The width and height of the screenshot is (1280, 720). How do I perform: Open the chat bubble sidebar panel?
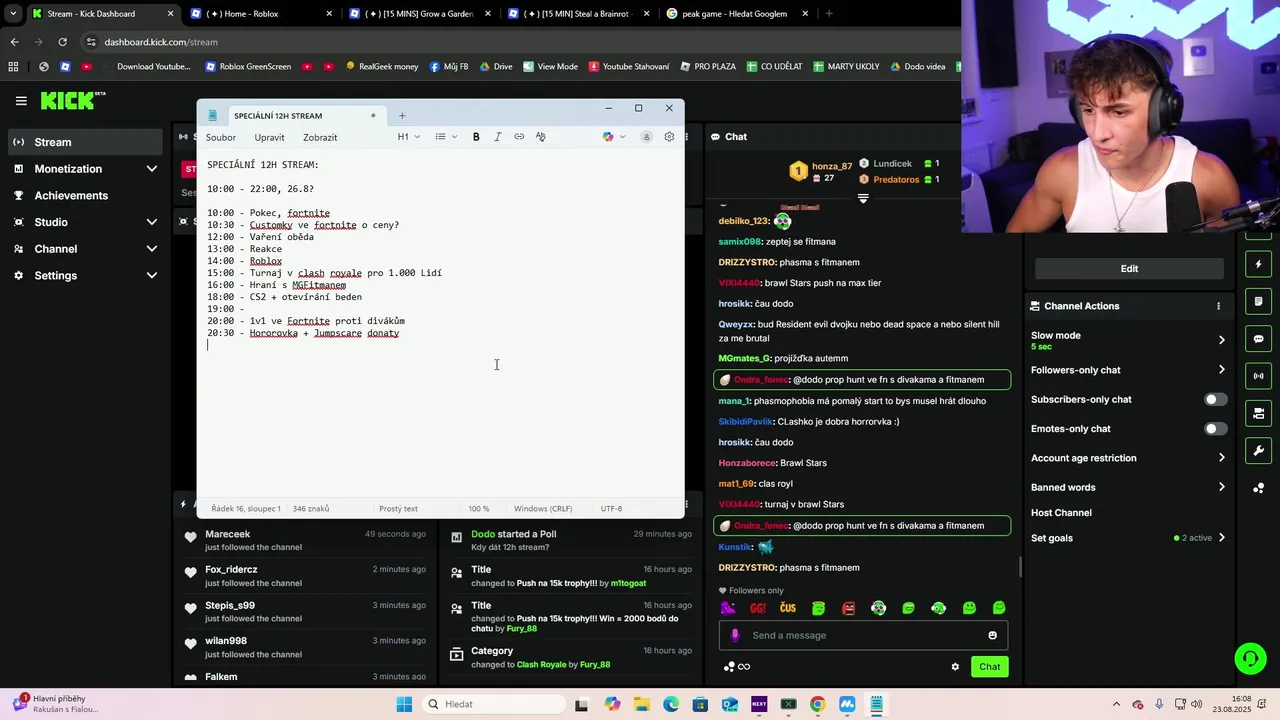point(1259,339)
